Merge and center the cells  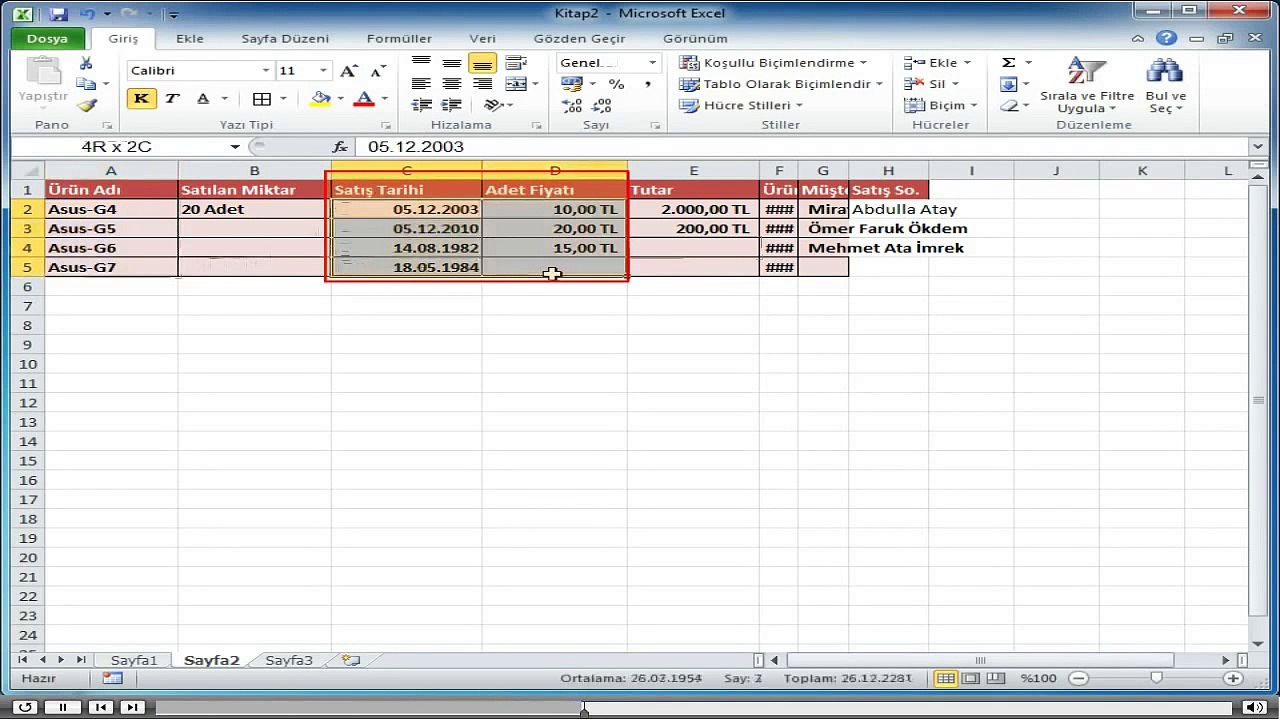[514, 84]
